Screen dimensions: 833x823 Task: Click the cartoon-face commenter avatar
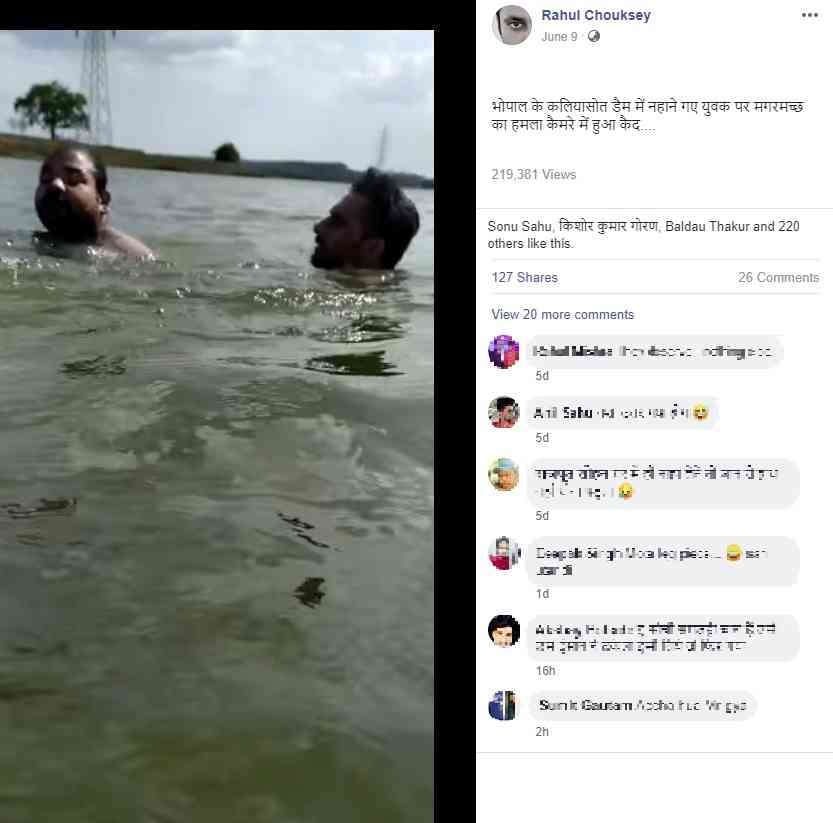click(x=504, y=631)
